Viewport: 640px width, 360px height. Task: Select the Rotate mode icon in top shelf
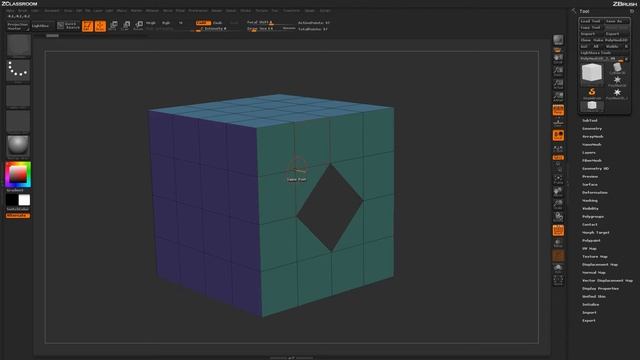pos(139,26)
